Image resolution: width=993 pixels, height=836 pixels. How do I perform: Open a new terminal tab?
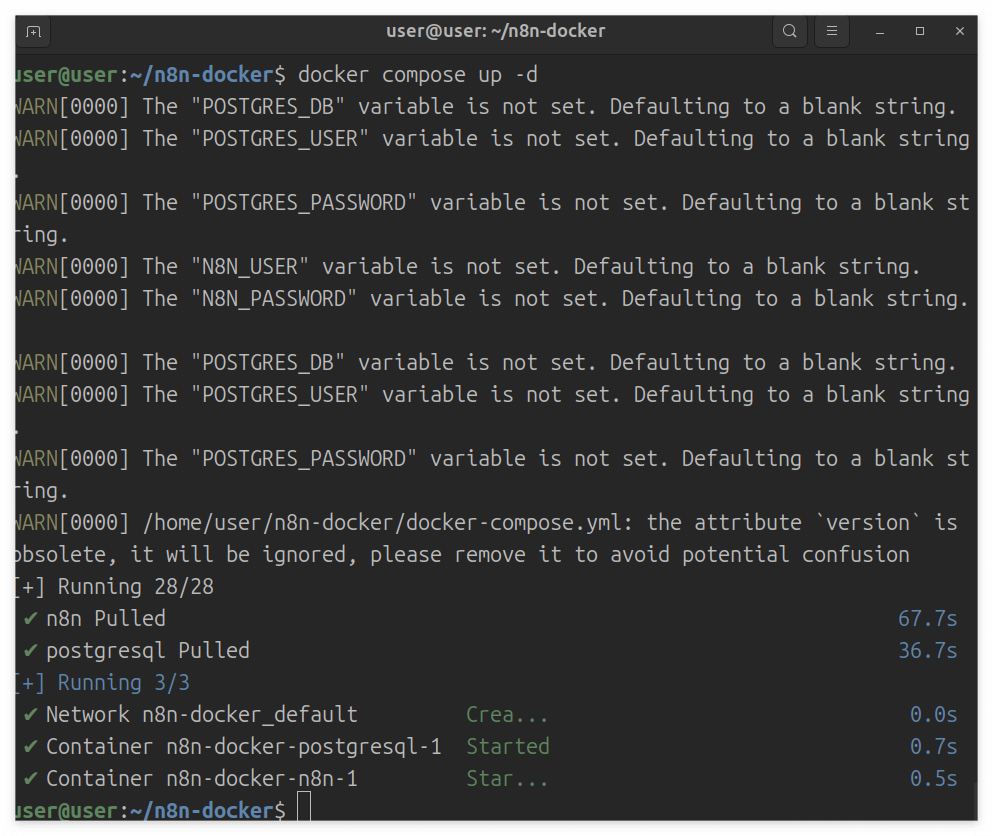[34, 32]
